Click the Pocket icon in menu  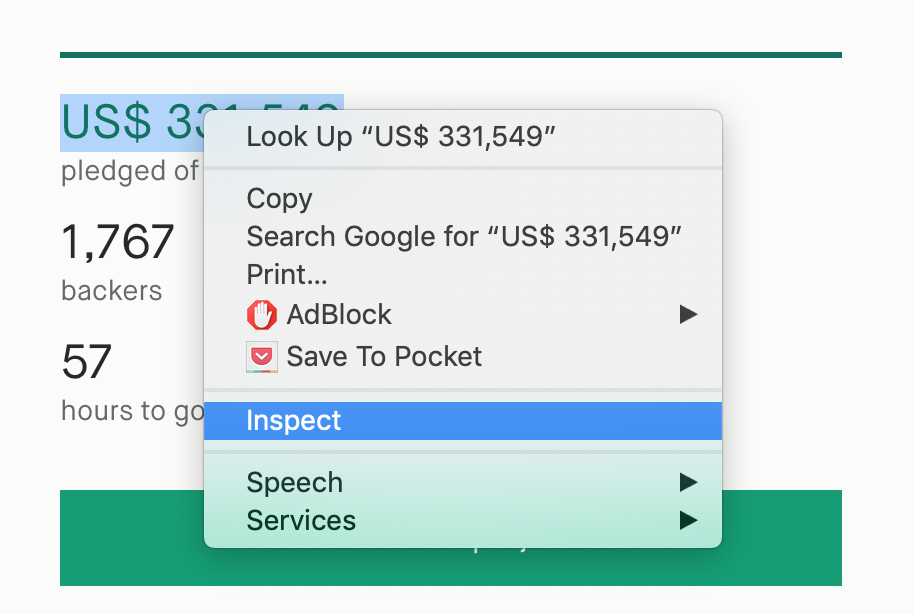pyautogui.click(x=262, y=357)
